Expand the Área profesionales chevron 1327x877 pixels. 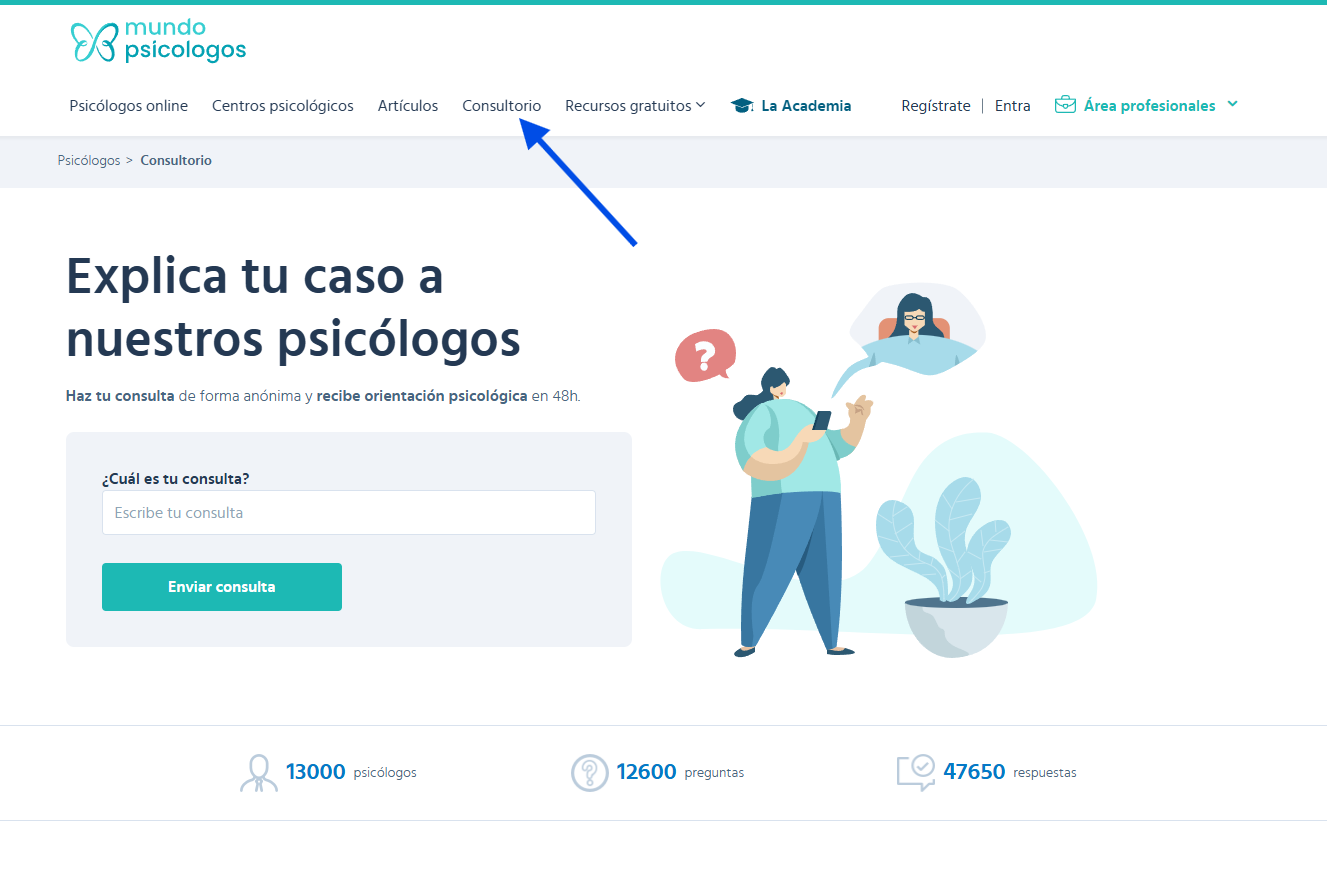point(1232,104)
